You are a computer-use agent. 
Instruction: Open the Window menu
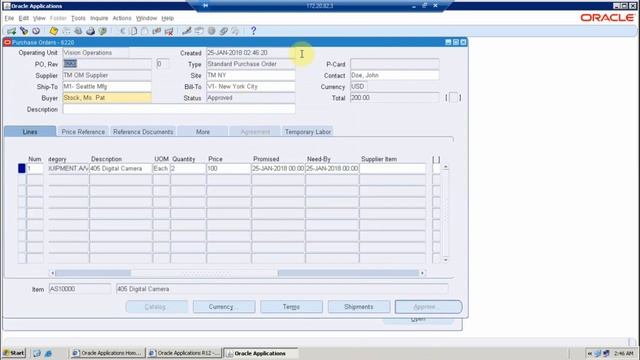[147, 18]
